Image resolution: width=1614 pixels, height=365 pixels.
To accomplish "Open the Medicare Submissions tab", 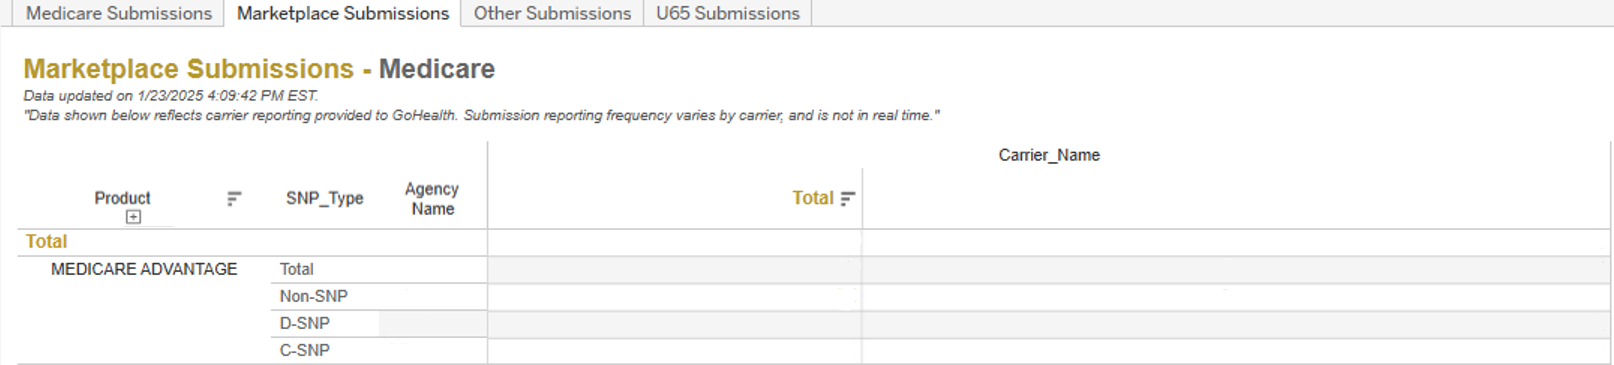I will [x=118, y=13].
